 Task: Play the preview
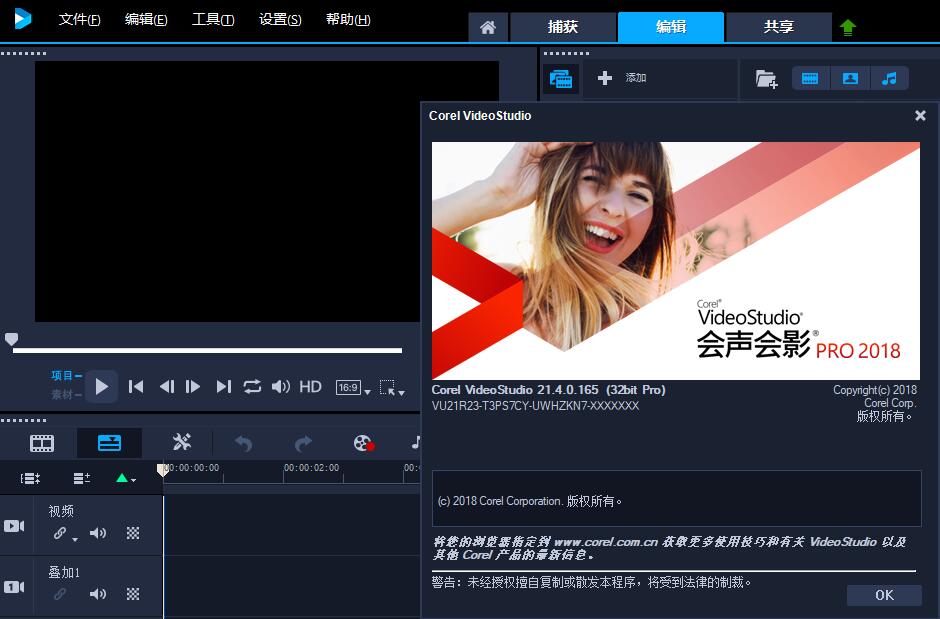(101, 387)
